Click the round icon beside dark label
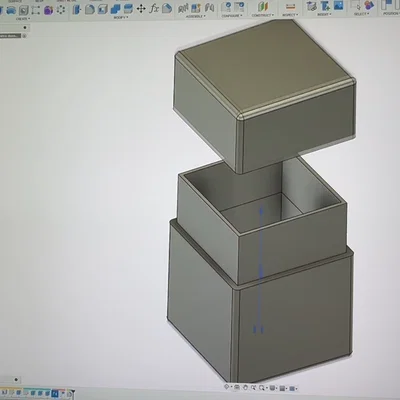The height and width of the screenshot is (400, 400). coord(24,36)
